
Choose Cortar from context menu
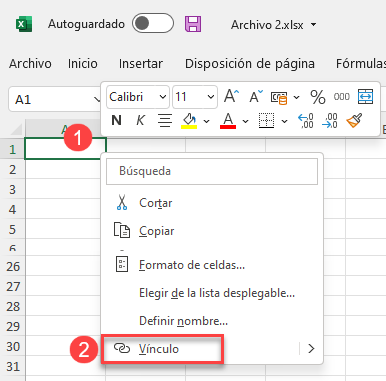click(212, 203)
